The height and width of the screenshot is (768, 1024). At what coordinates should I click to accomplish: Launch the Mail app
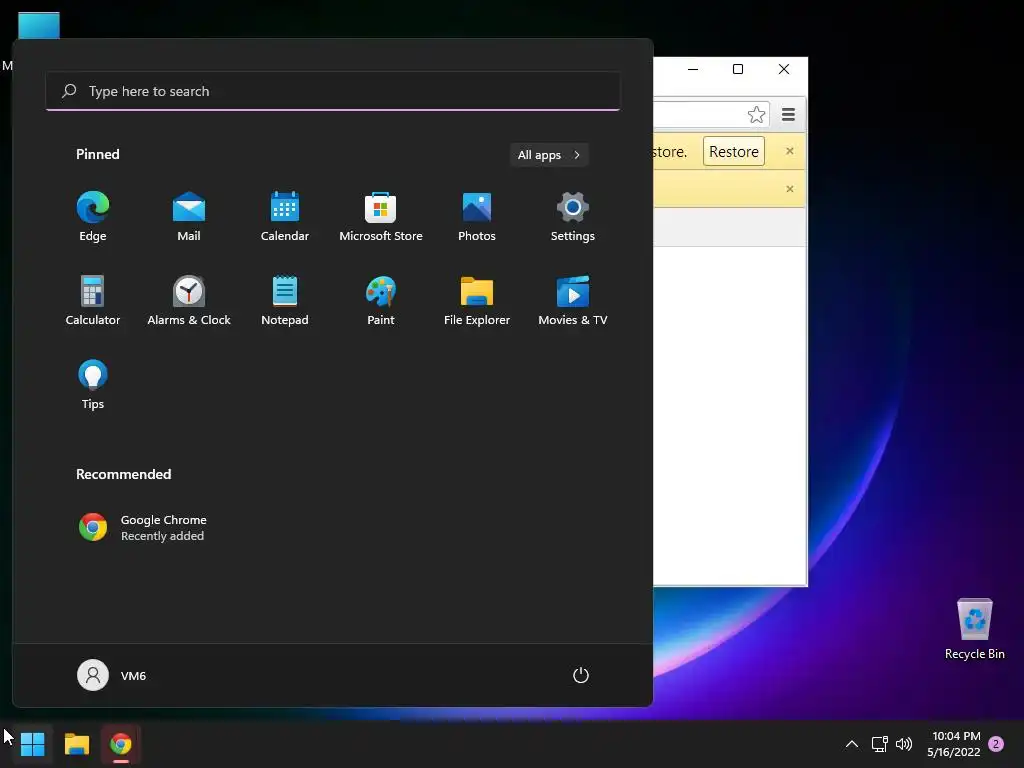(189, 216)
